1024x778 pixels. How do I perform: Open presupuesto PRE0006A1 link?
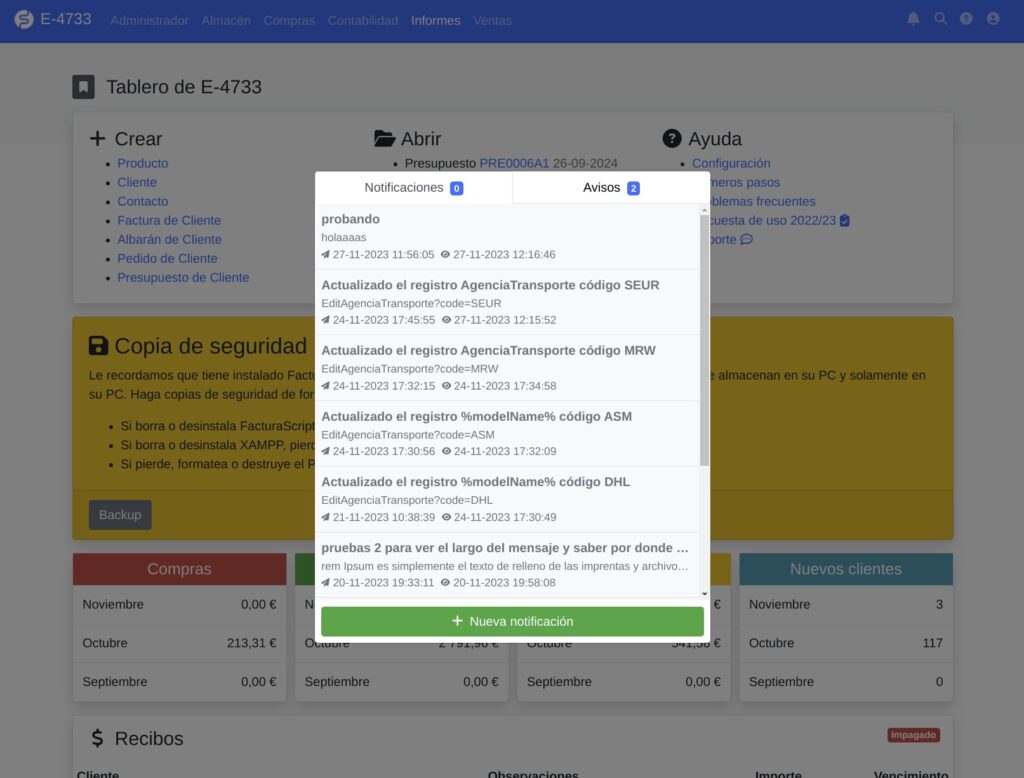(x=514, y=163)
